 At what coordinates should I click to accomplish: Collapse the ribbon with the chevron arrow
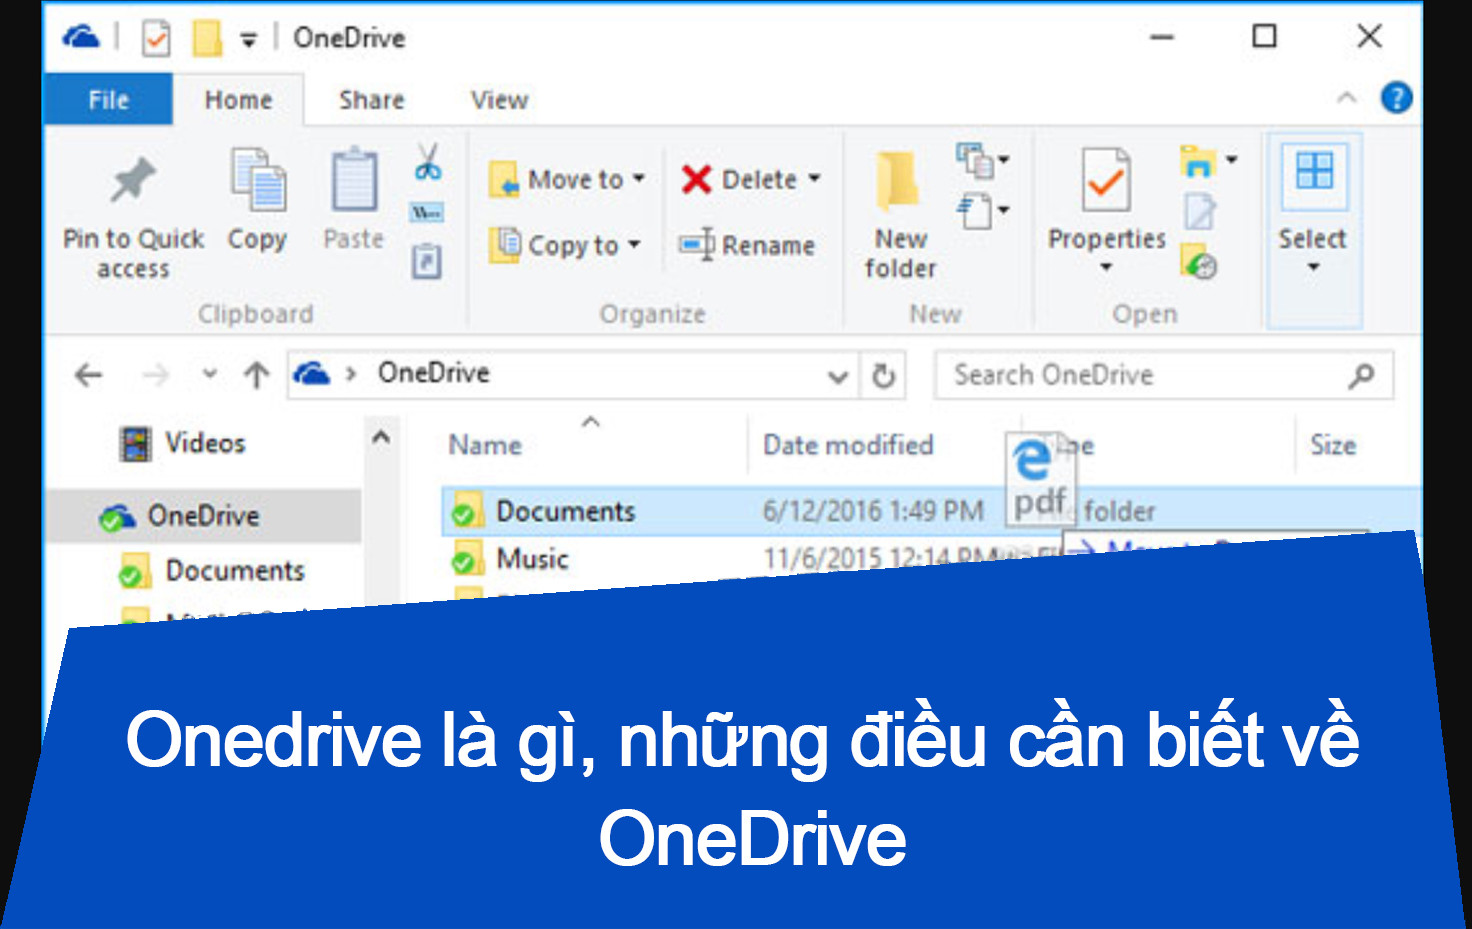(1348, 98)
